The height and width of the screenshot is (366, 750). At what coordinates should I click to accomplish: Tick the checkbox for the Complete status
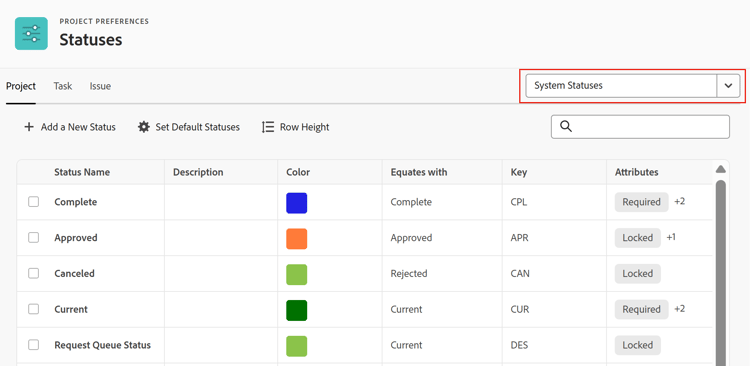[x=33, y=202]
